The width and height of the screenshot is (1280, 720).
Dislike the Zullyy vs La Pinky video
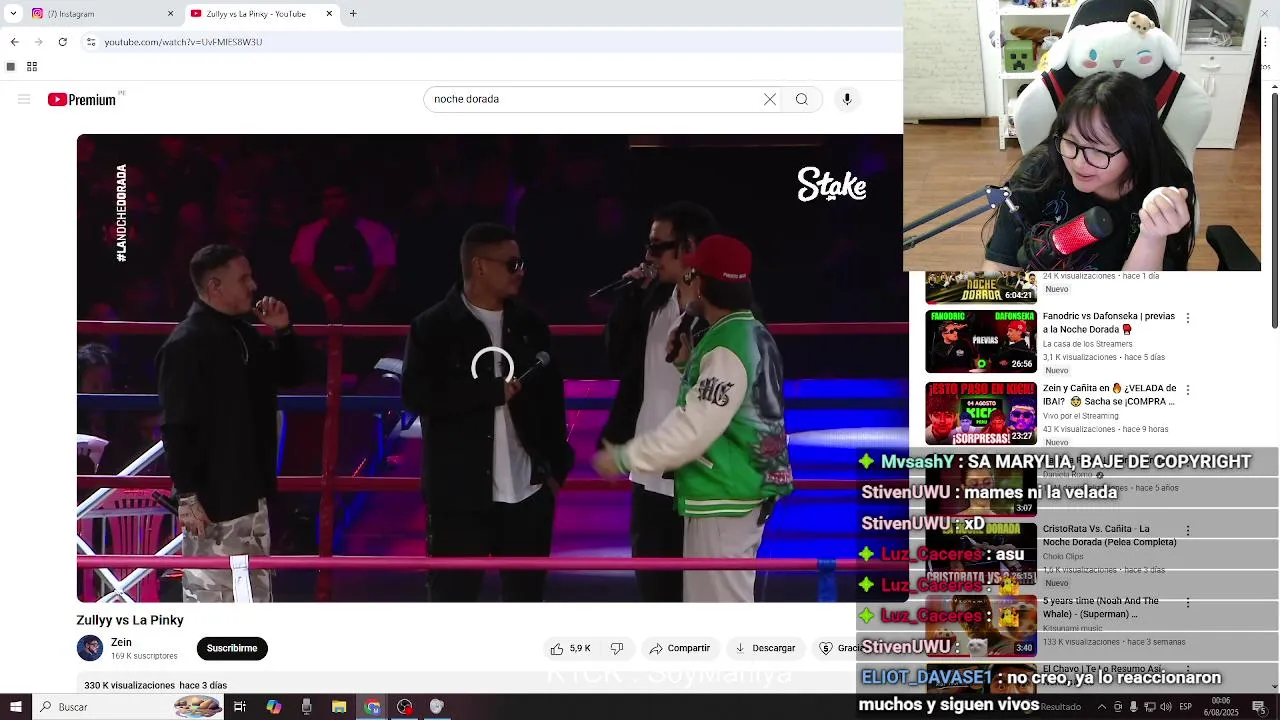click(617, 648)
